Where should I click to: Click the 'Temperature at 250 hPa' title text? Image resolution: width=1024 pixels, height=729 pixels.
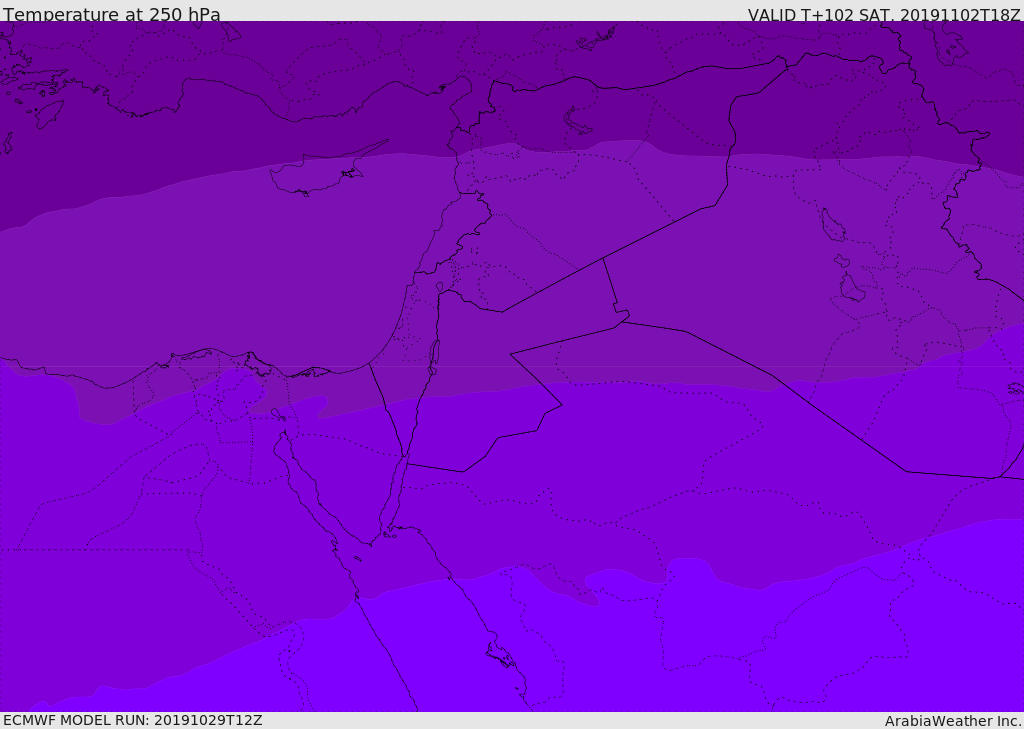[x=112, y=14]
